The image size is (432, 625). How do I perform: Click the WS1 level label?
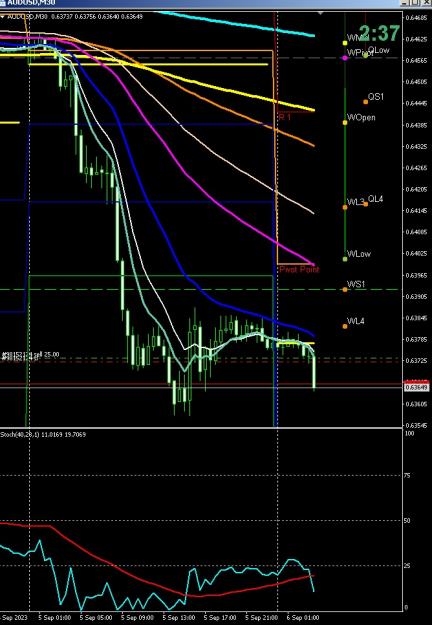[356, 284]
